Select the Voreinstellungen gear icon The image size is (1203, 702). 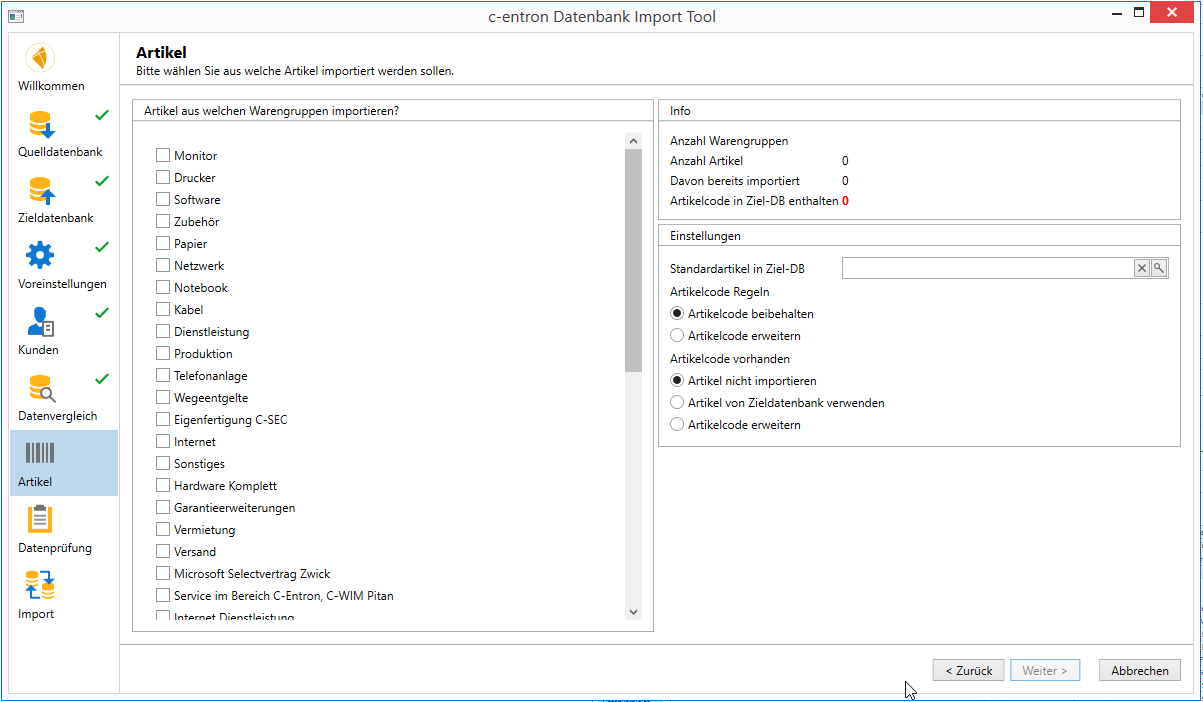40,257
